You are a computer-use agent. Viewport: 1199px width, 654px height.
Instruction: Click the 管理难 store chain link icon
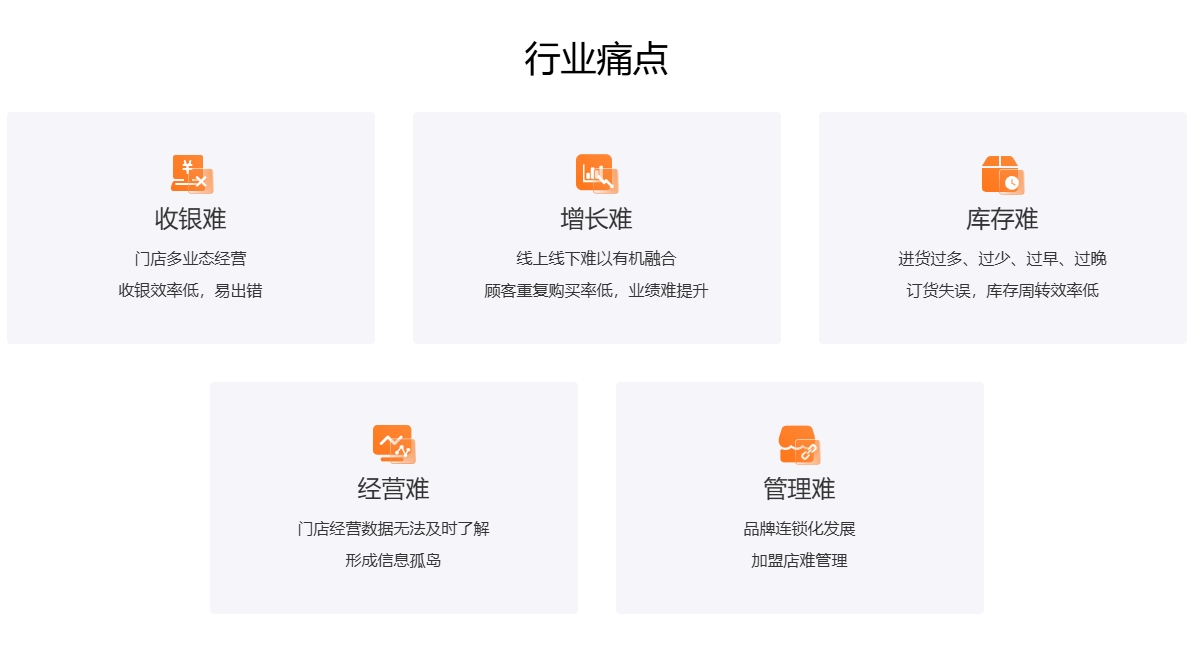click(x=799, y=444)
